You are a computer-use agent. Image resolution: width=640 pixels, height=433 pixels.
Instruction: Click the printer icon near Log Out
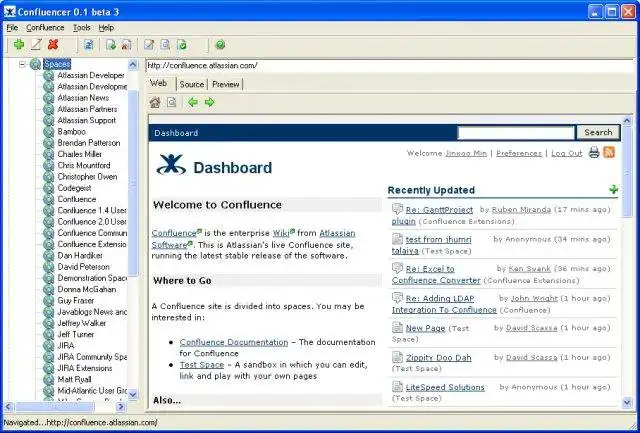pyautogui.click(x=594, y=153)
